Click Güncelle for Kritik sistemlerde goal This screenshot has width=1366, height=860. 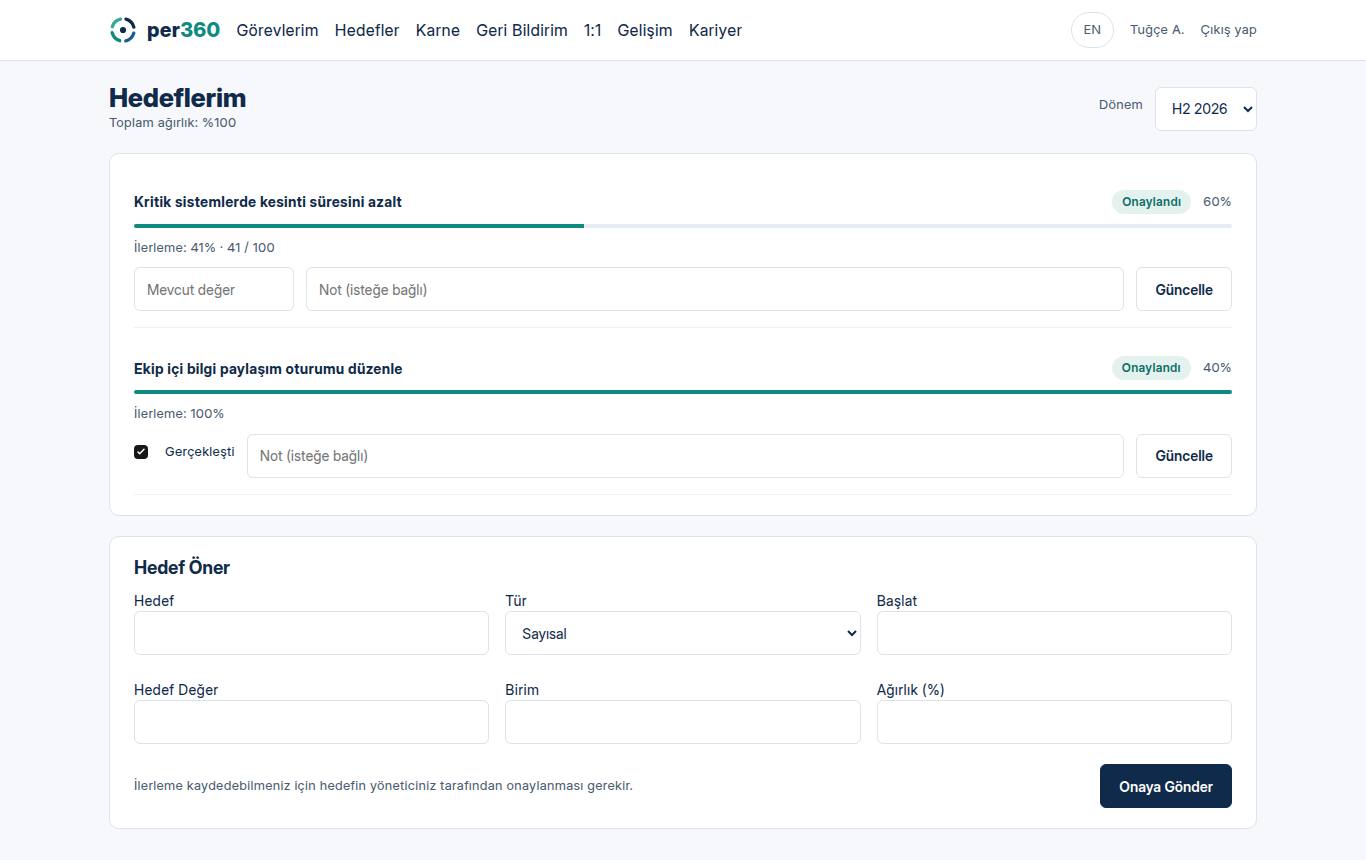coord(1184,289)
